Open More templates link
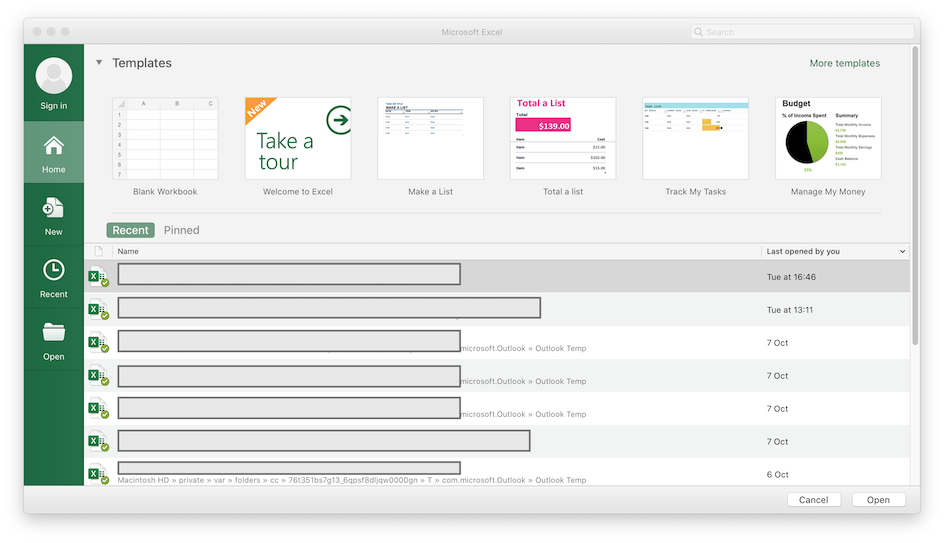 pyautogui.click(x=845, y=63)
